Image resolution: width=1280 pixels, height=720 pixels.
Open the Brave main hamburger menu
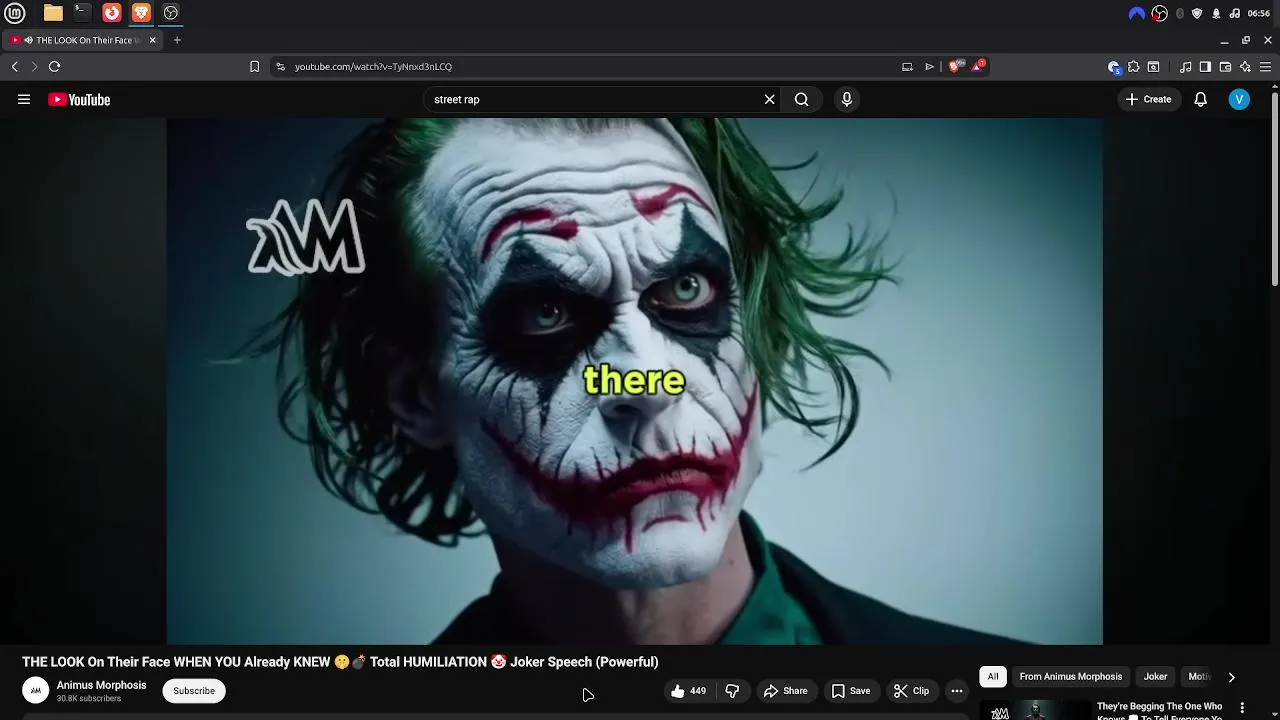(1265, 67)
